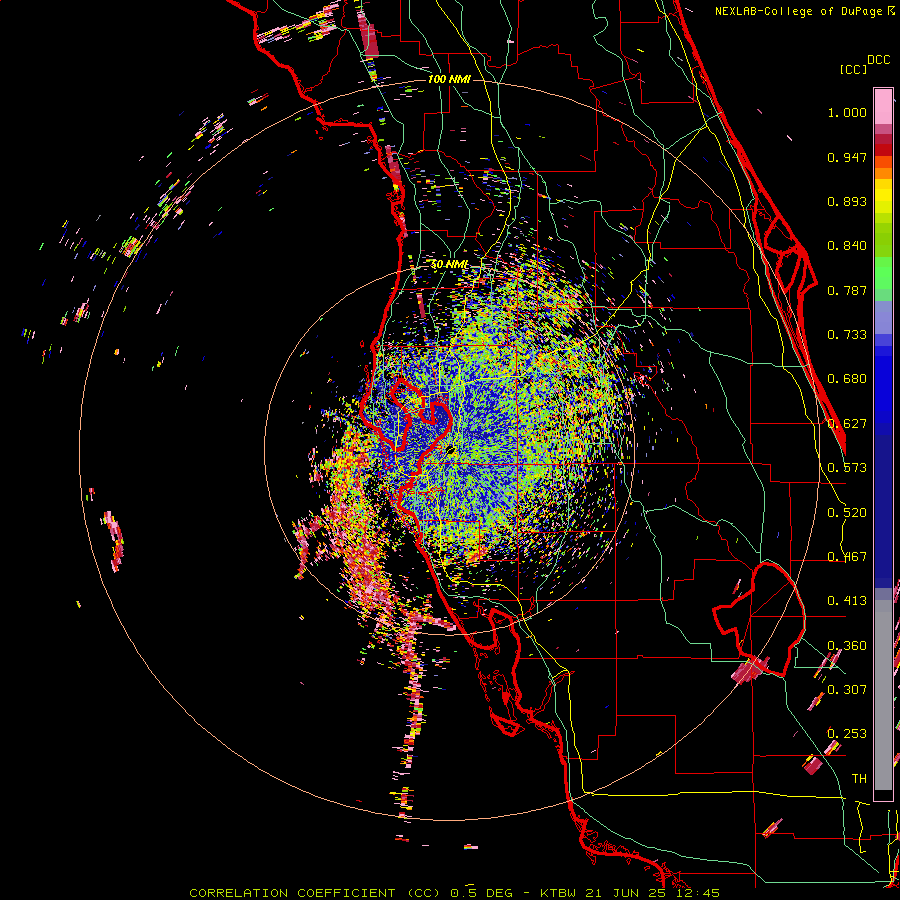Click the 1.000 value on CC scale
900x900 pixels.
(x=847, y=112)
